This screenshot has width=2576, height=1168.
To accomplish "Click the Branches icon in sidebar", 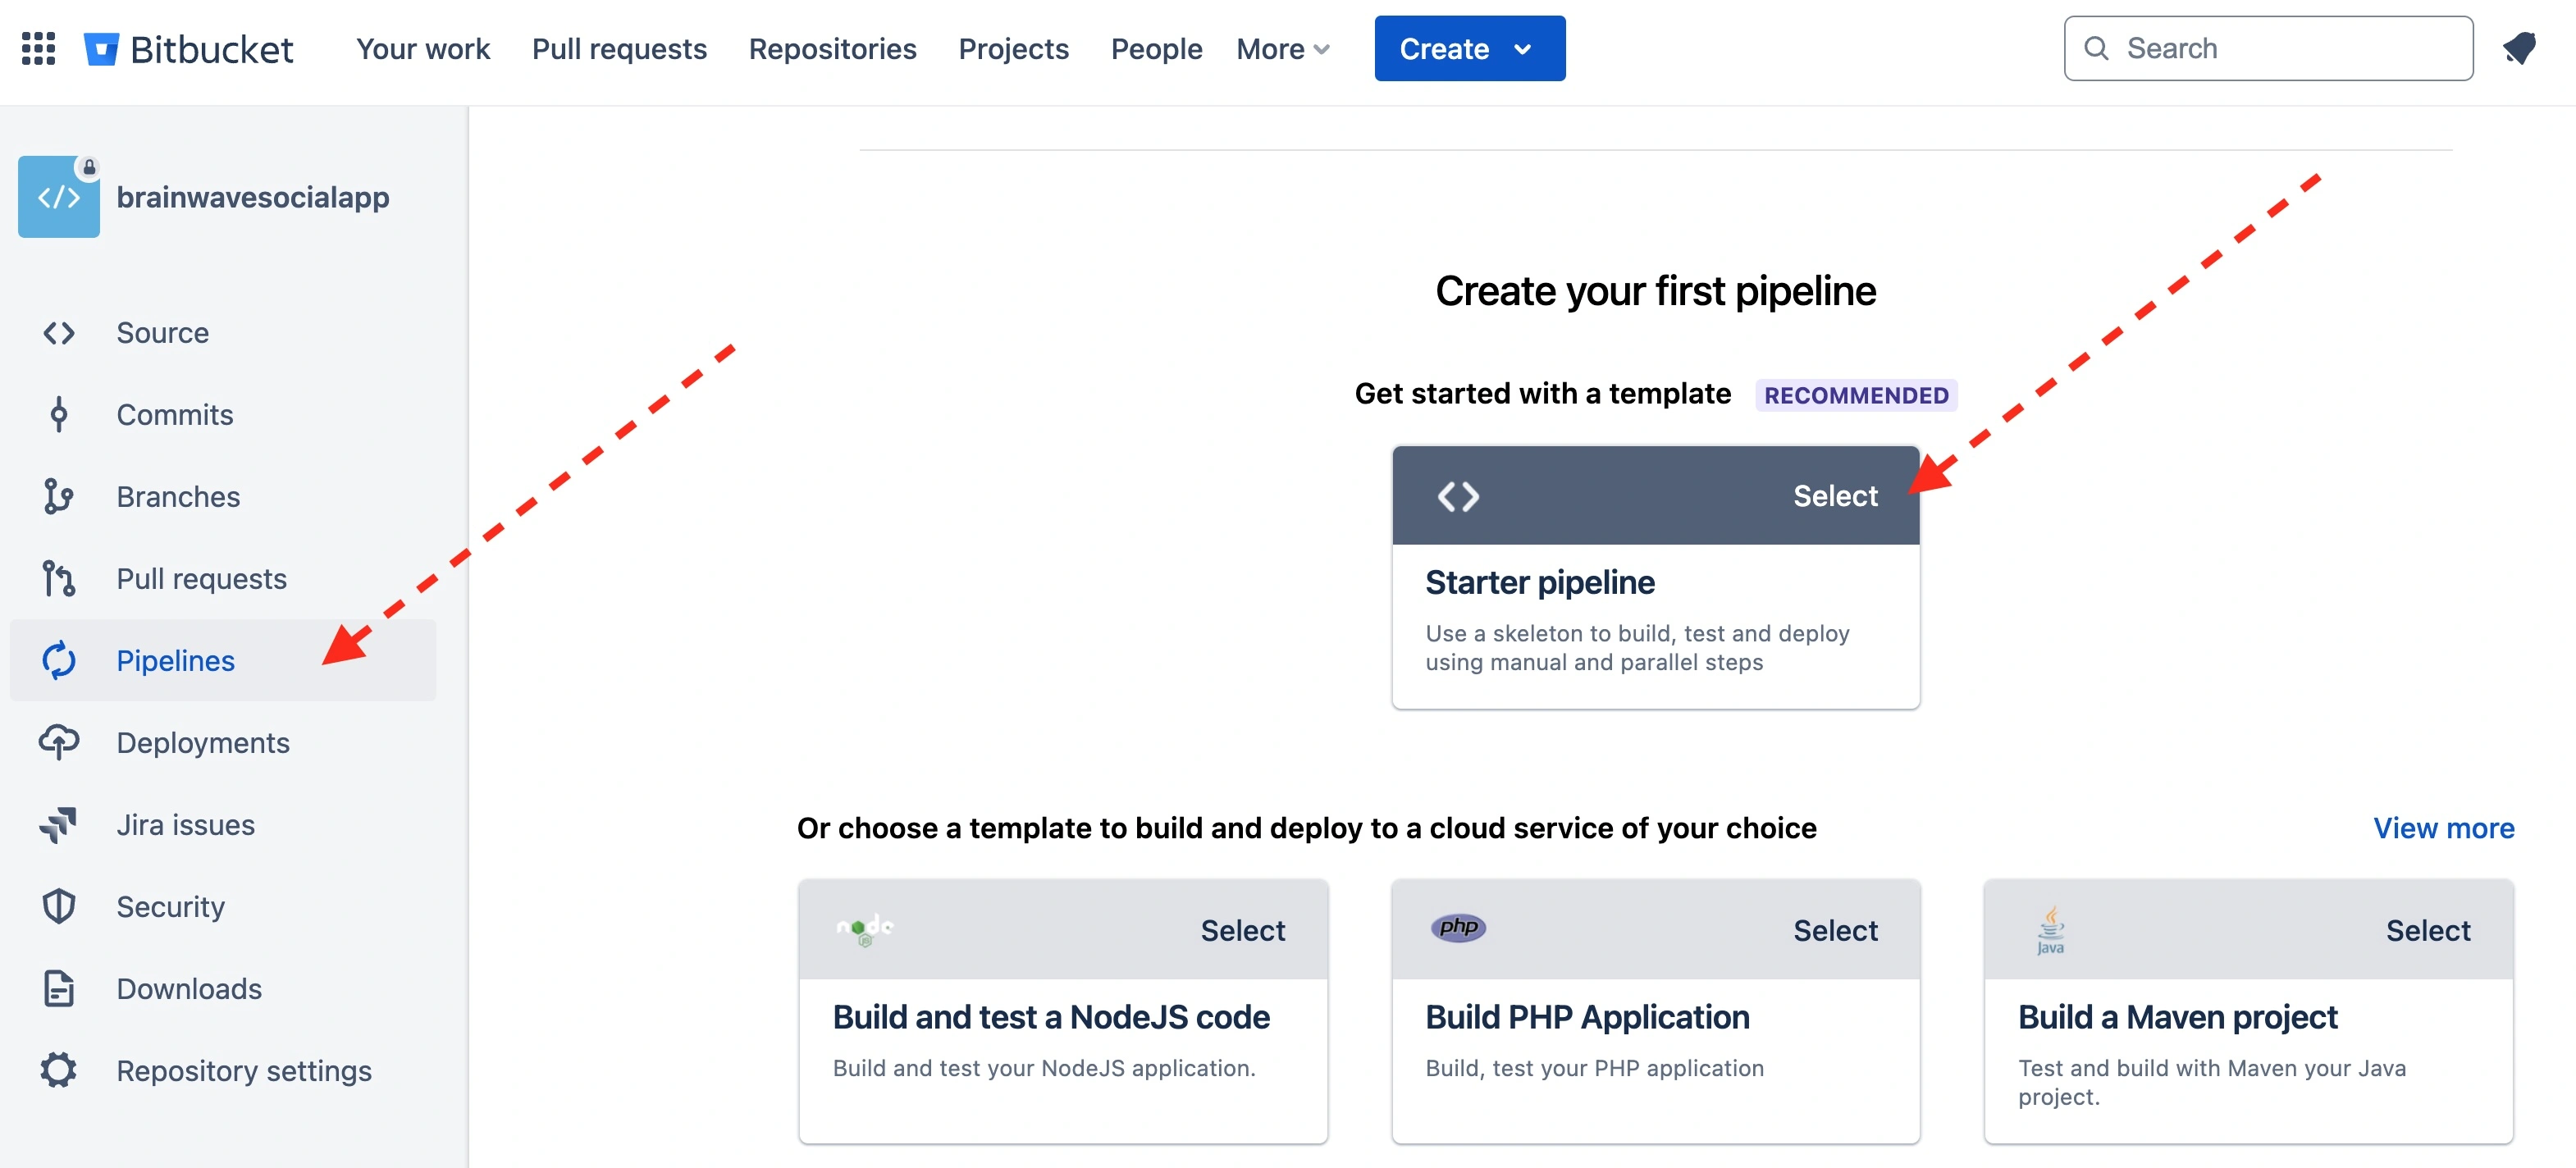I will [59, 497].
